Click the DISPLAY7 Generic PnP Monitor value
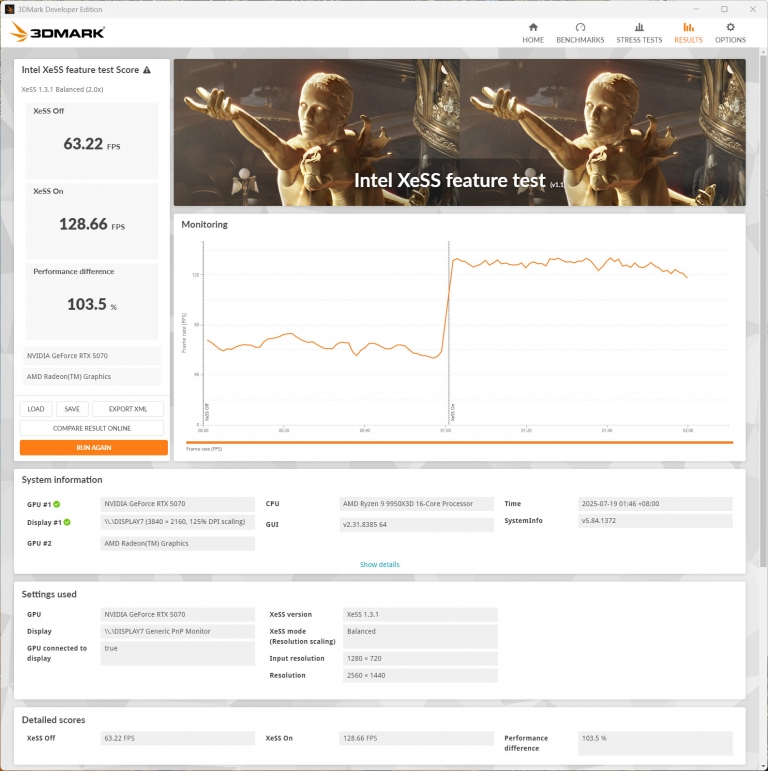This screenshot has height=771, width=768. [x=177, y=631]
